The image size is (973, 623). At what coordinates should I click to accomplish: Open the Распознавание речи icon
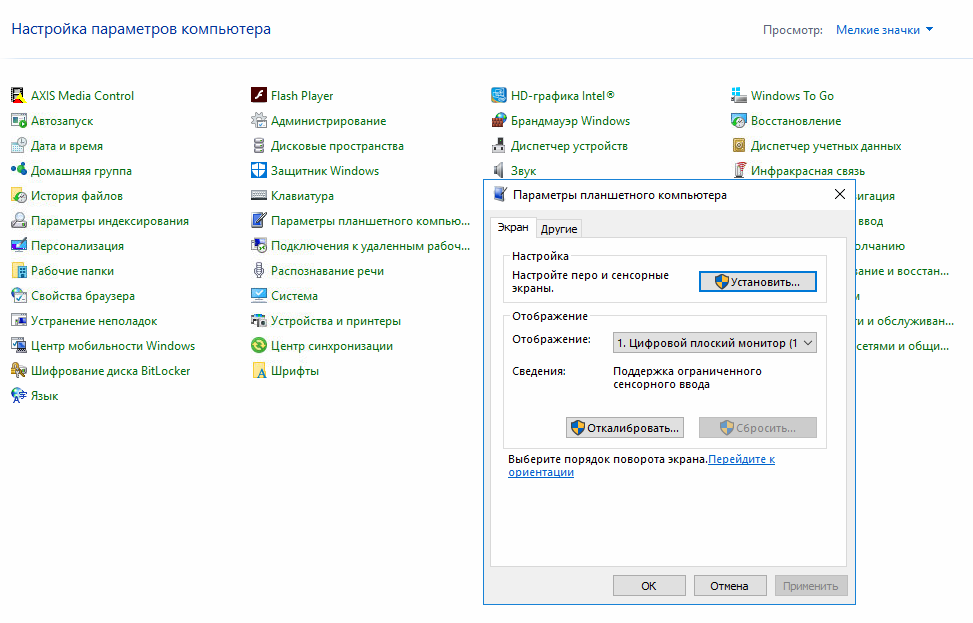point(258,271)
